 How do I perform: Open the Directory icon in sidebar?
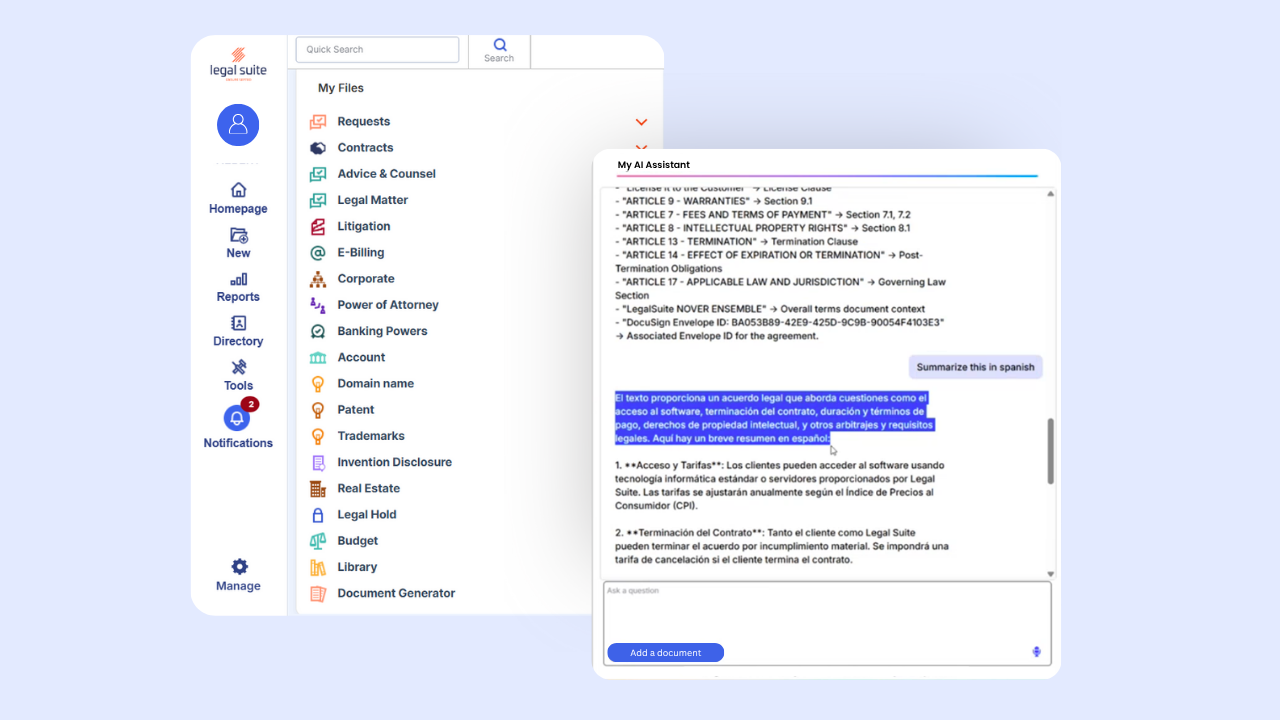pos(238,323)
